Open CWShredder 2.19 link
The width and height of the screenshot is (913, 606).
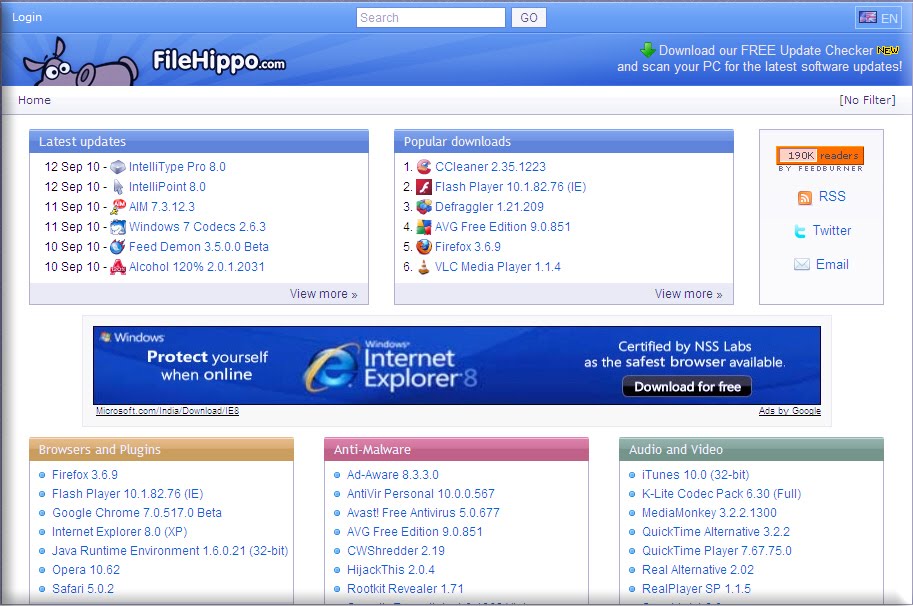tap(396, 551)
